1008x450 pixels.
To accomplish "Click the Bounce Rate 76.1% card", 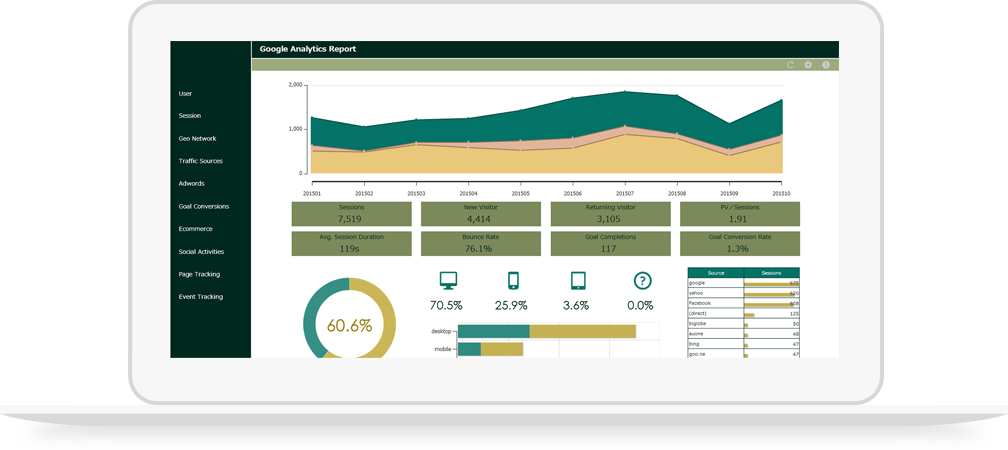I will [481, 244].
